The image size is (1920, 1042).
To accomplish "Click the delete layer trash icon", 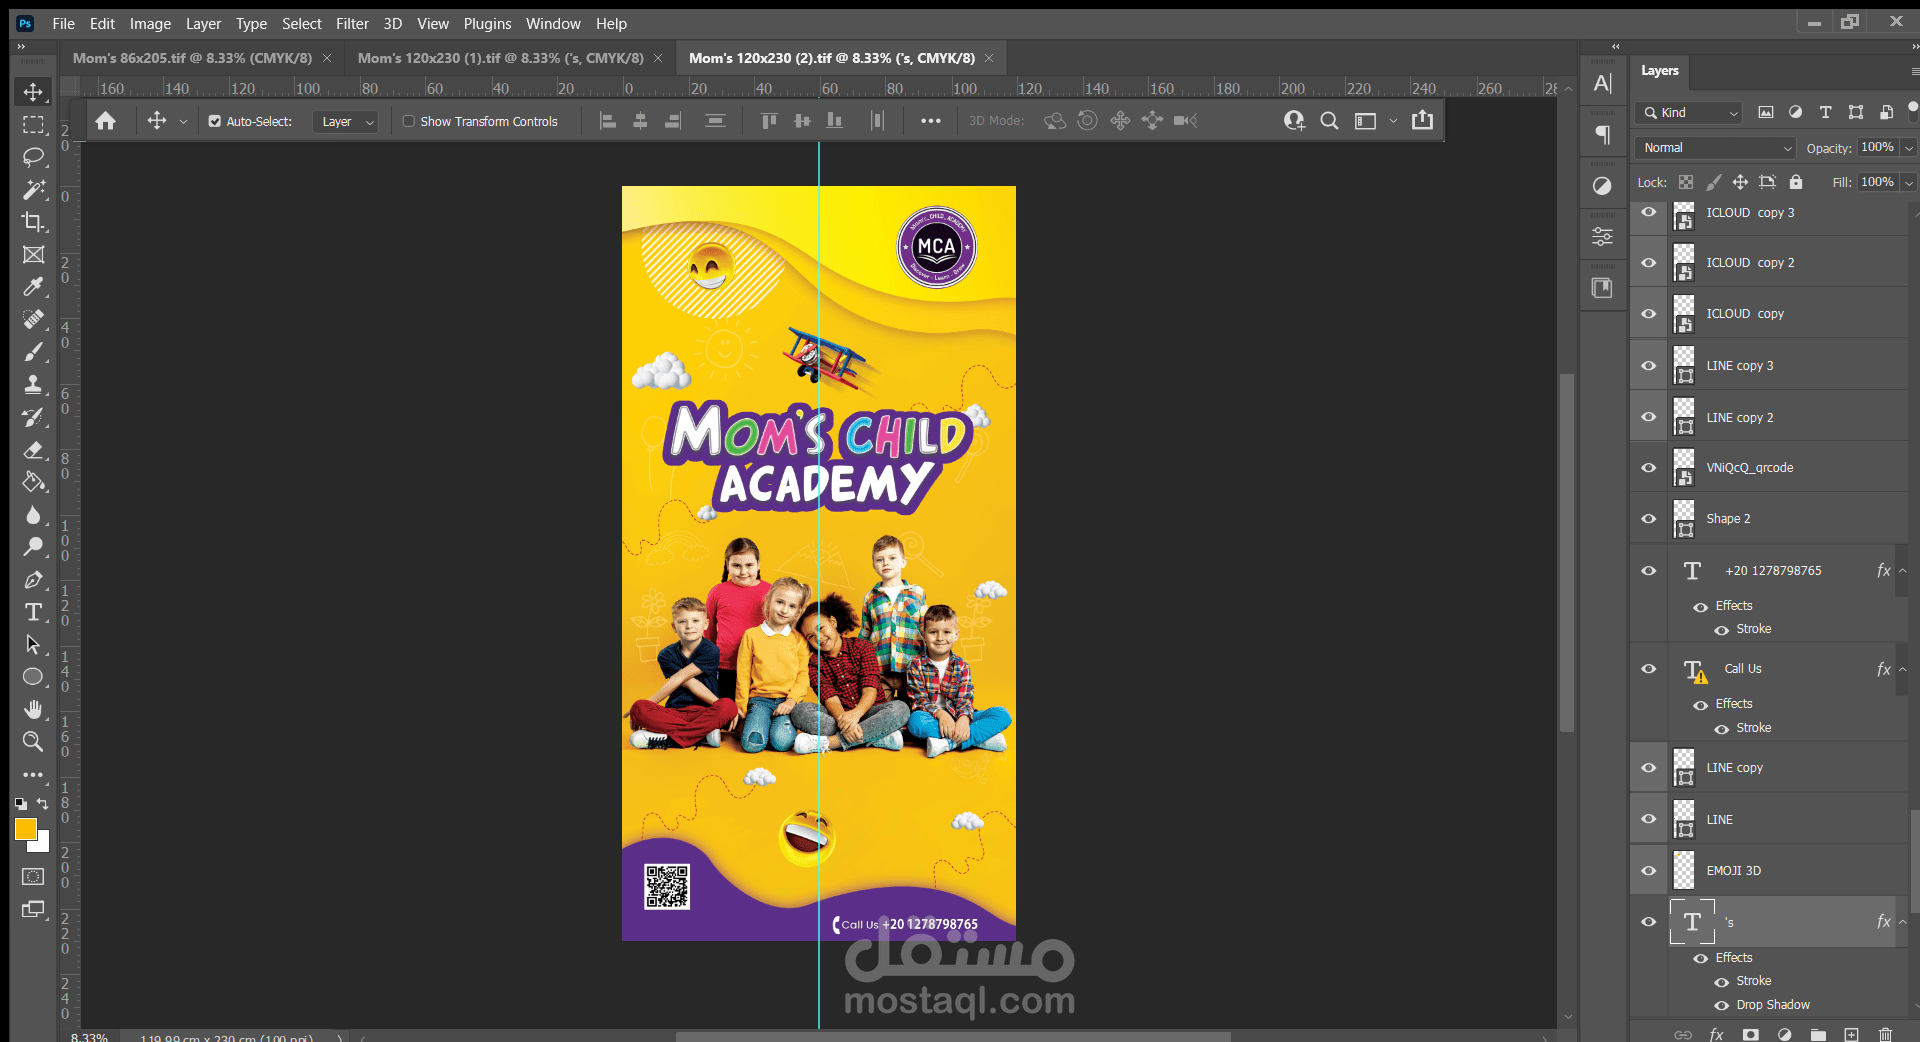I will [1885, 1034].
